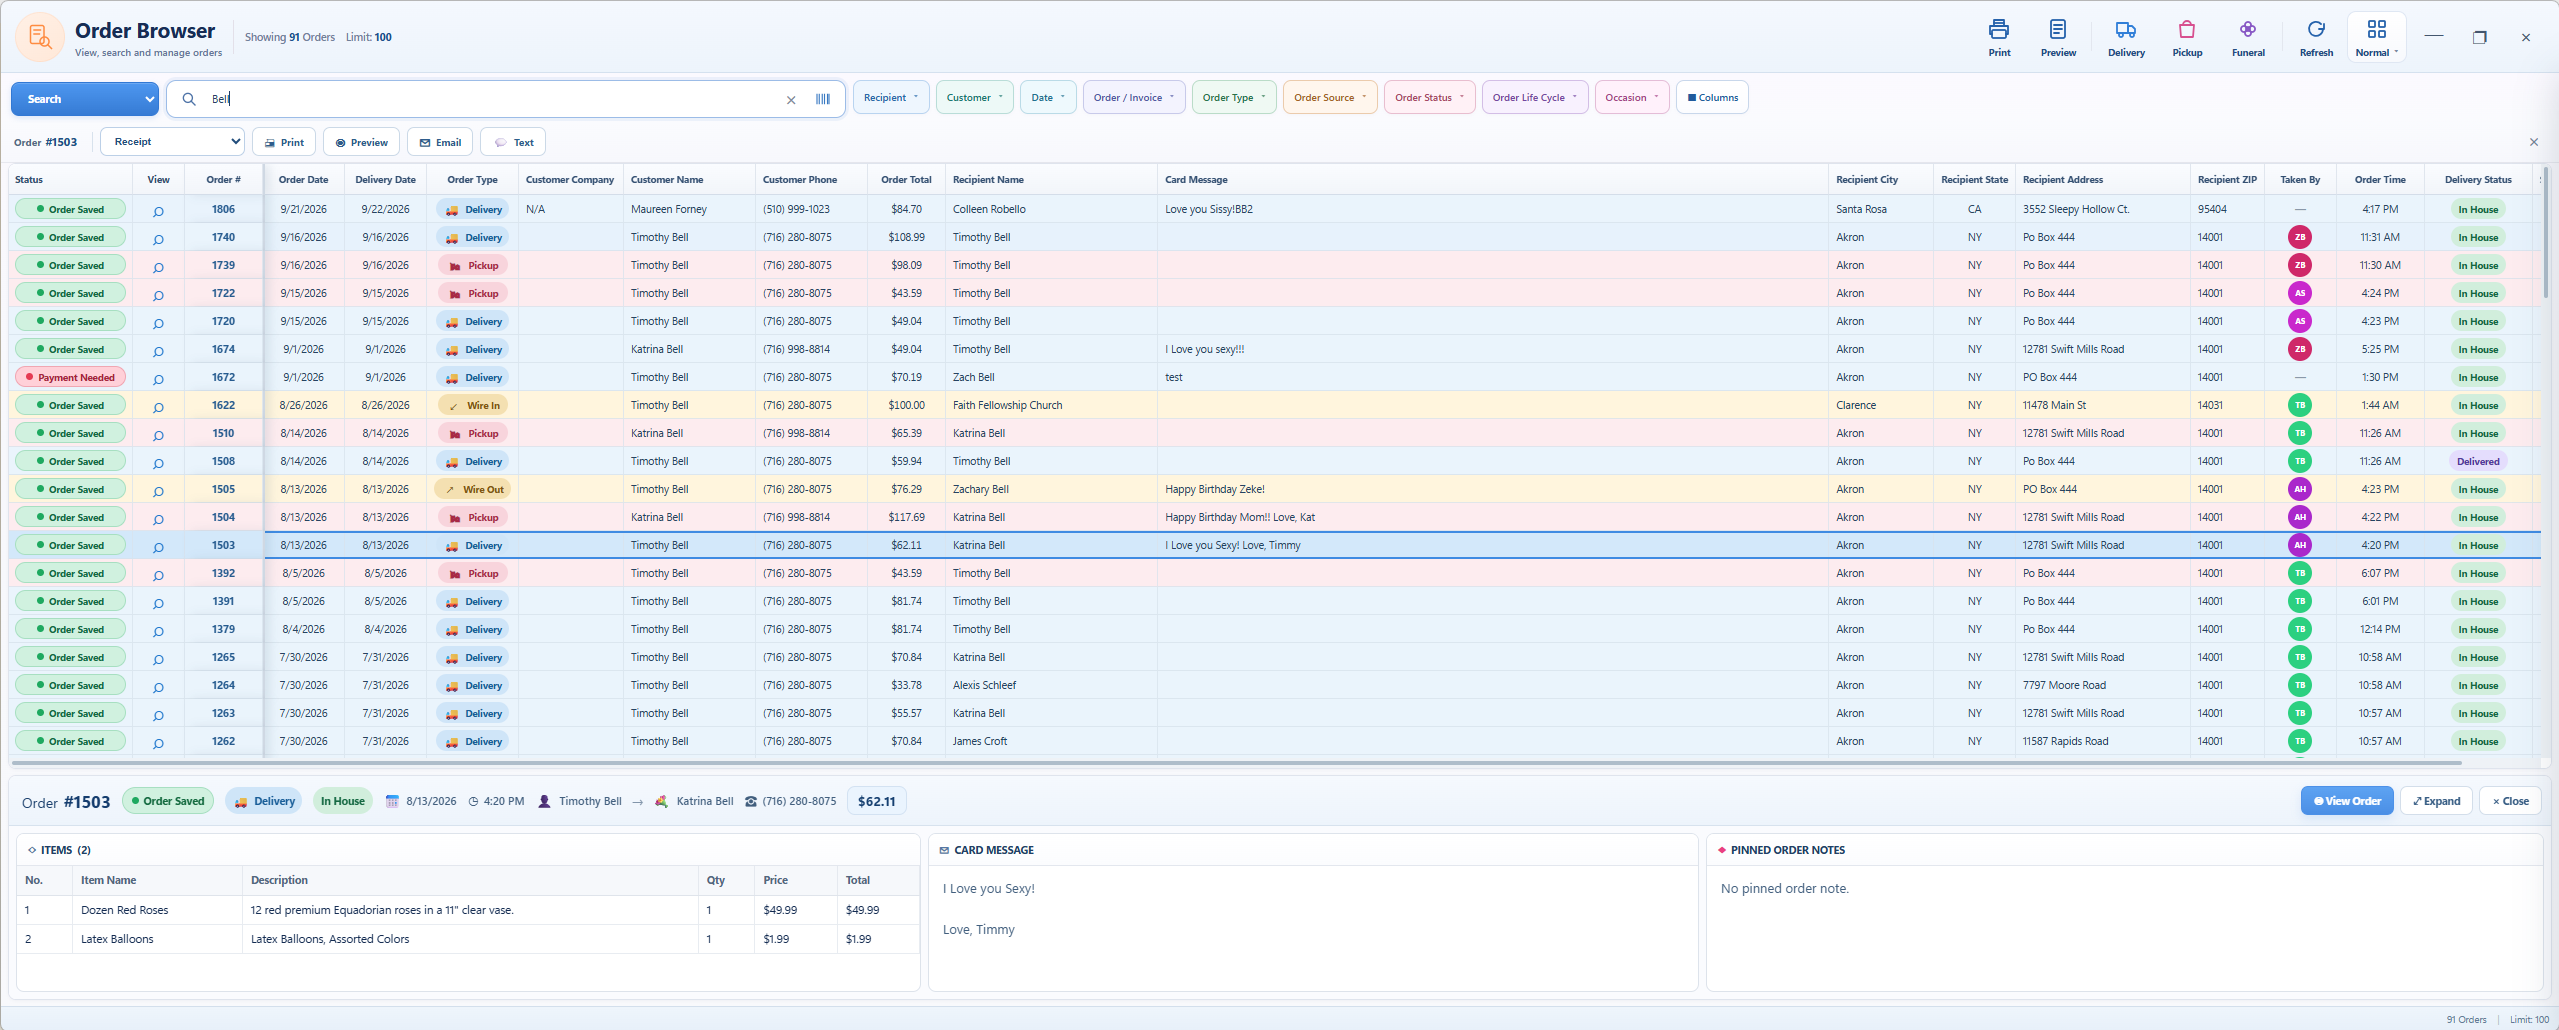Open the Order Source filter
2559x1030 pixels.
coord(1330,98)
